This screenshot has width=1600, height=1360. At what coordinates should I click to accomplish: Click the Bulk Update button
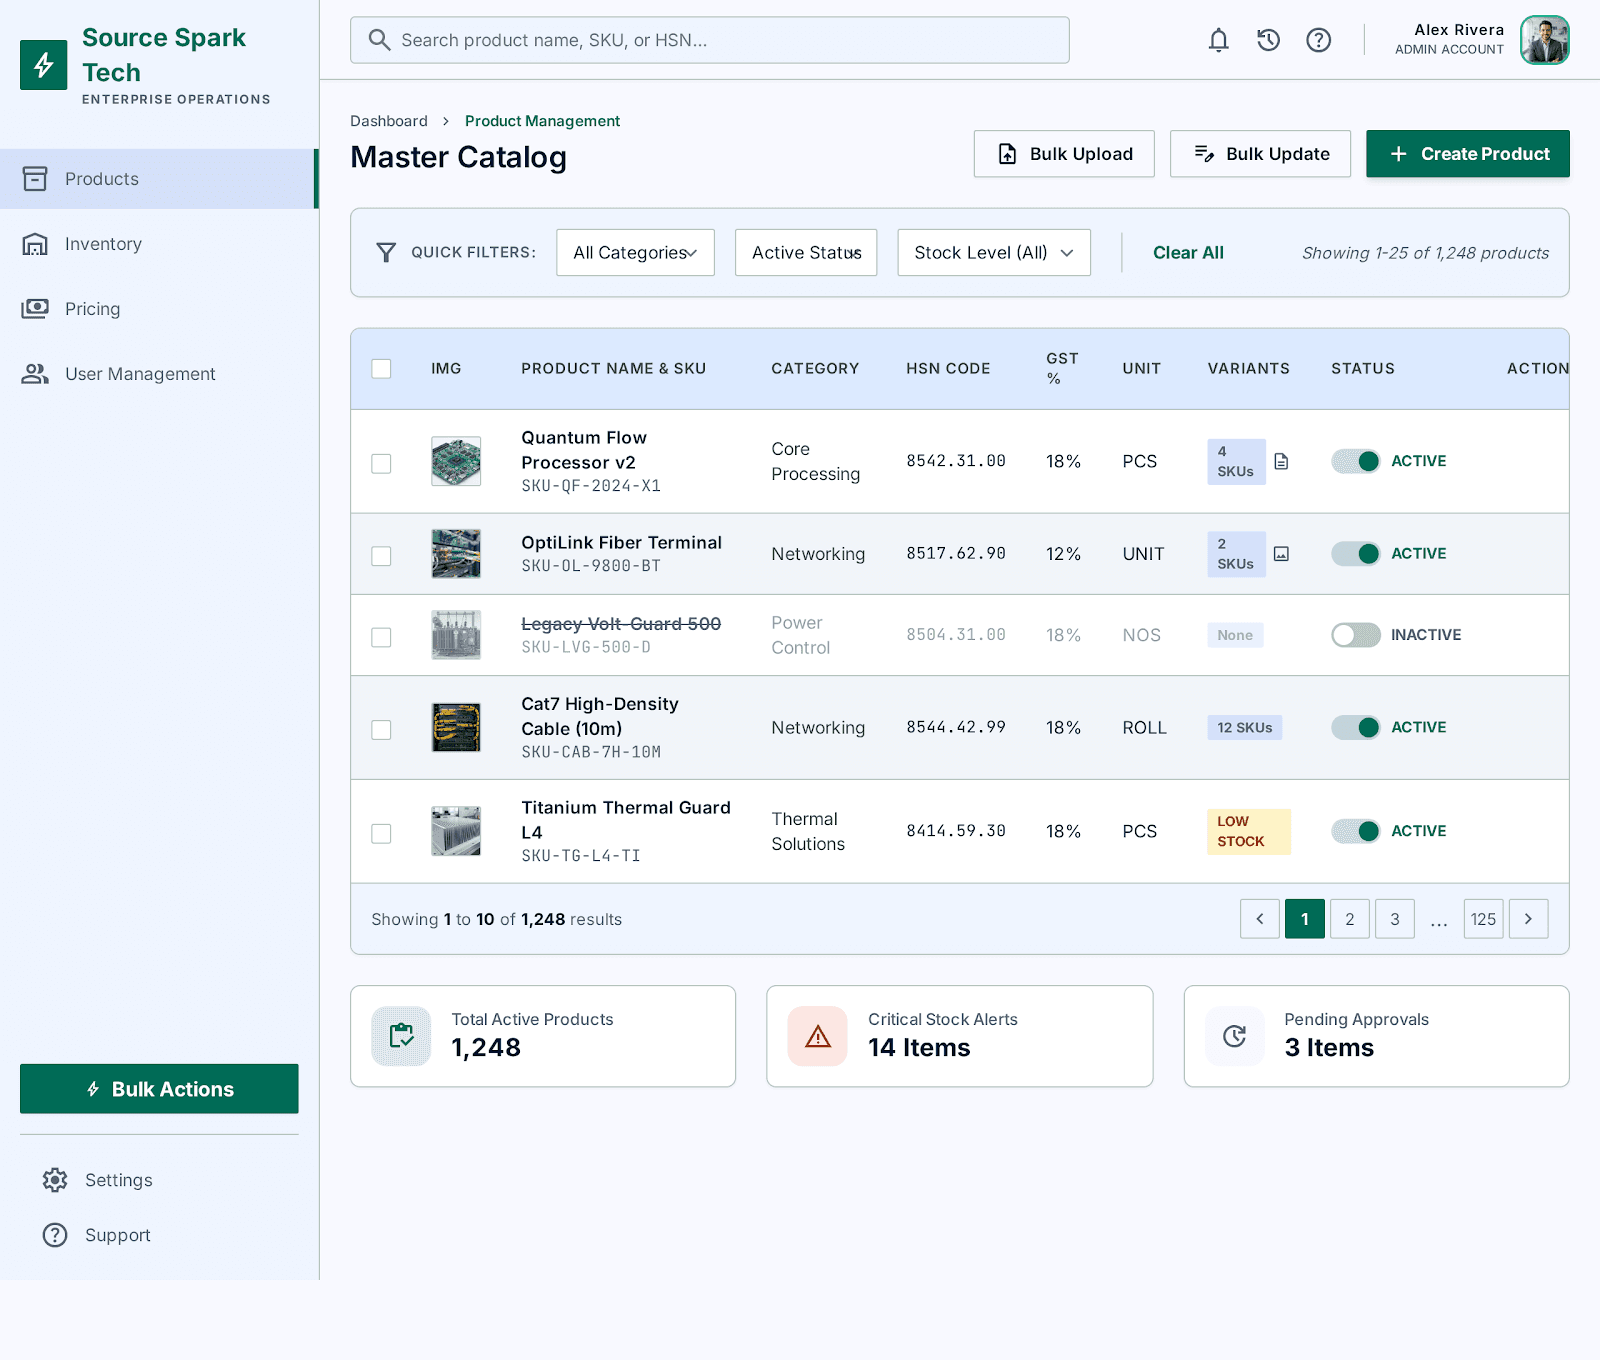(x=1260, y=154)
